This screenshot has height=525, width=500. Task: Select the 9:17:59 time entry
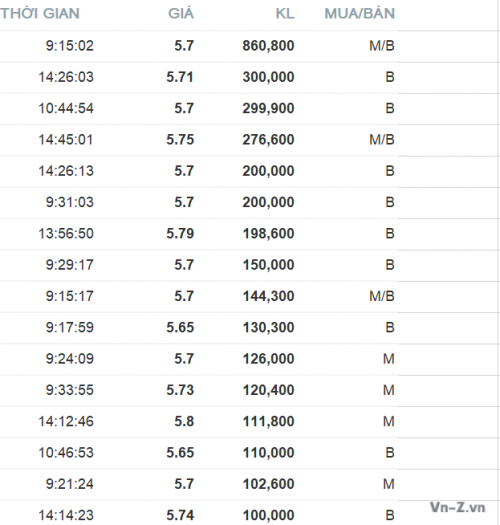[70, 327]
